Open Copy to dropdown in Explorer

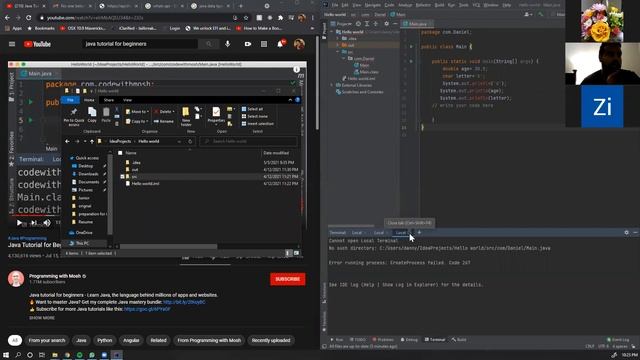click(x=137, y=121)
